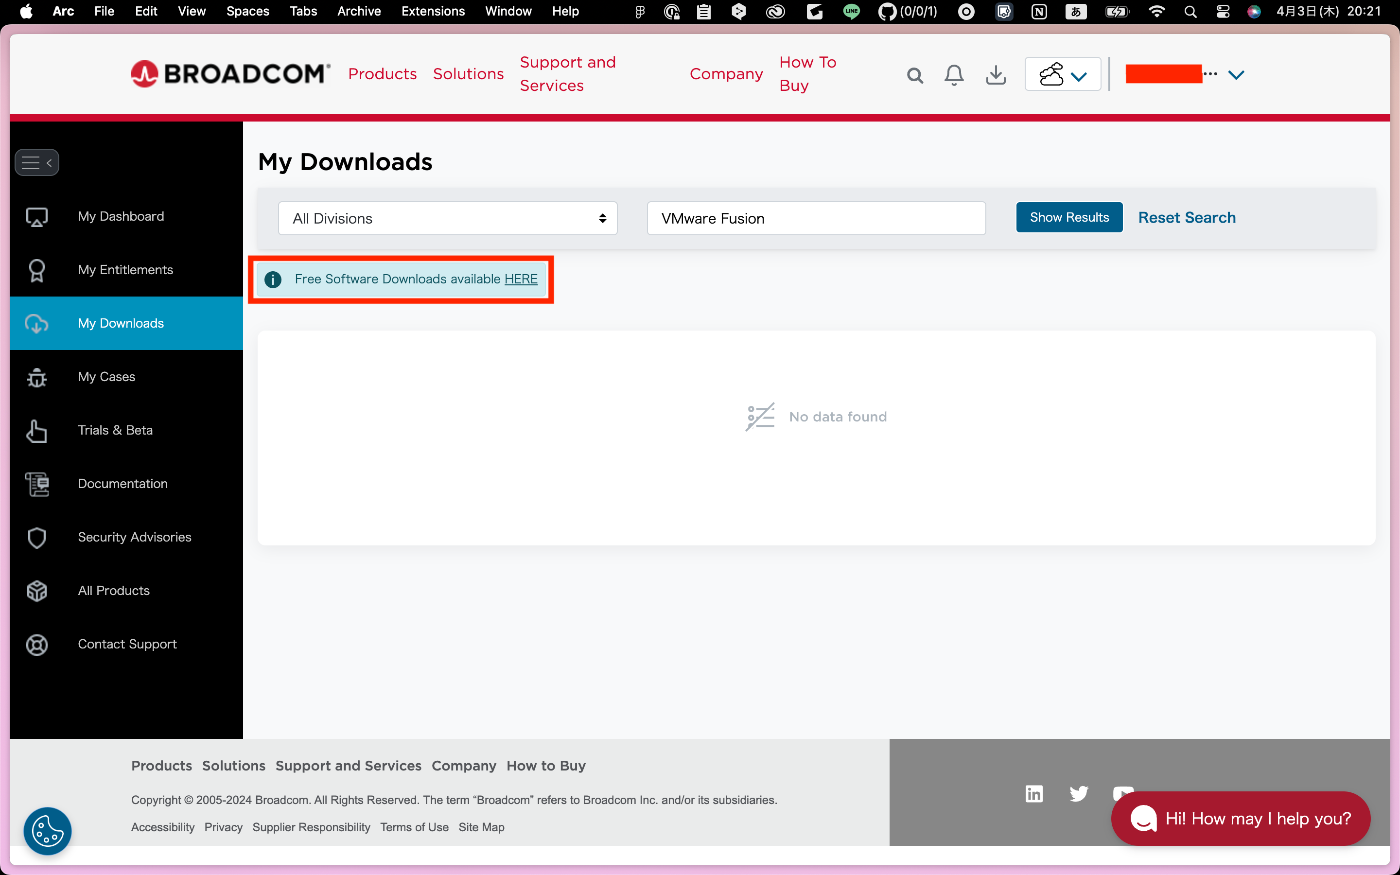Open the Arc menu in menu bar
Viewport: 1400px width, 875px height.
coord(63,11)
